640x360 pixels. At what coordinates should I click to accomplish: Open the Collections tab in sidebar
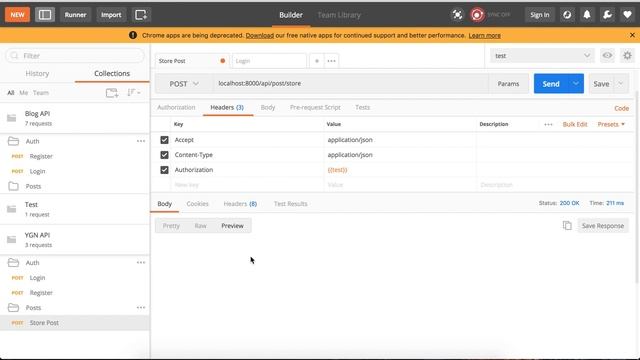click(112, 73)
